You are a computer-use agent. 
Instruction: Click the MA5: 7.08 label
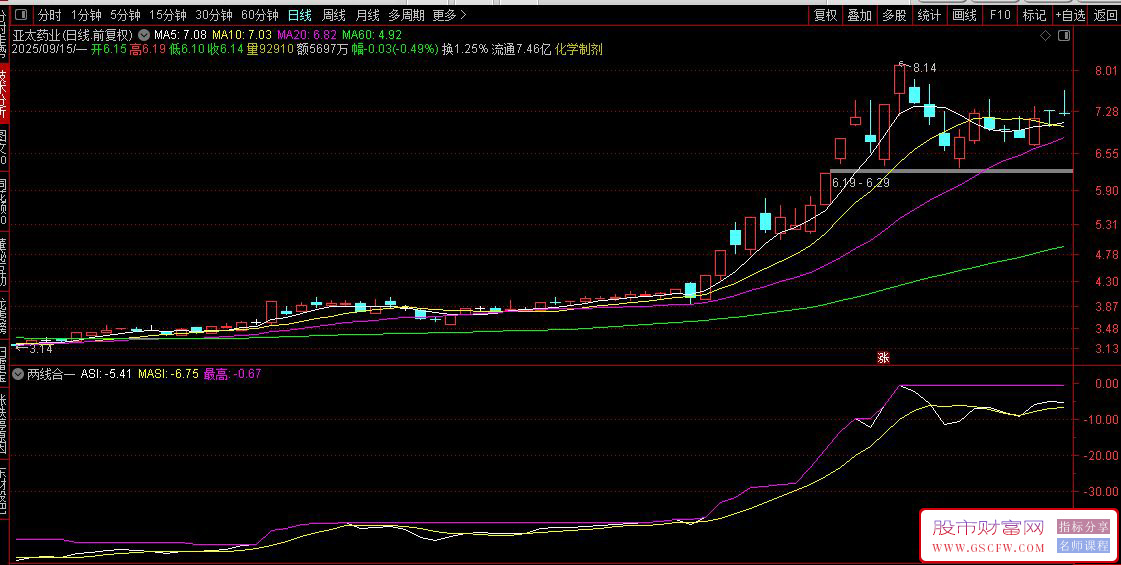point(181,34)
